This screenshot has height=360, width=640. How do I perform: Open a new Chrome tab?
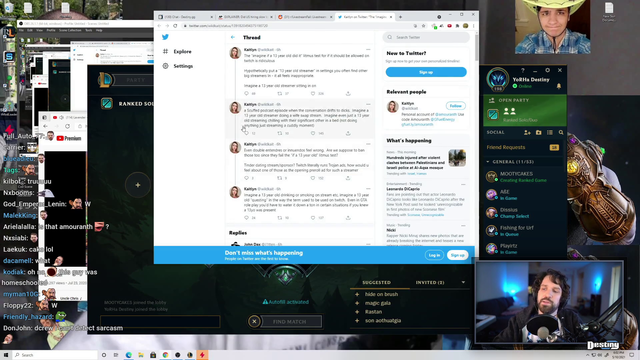pos(400,17)
